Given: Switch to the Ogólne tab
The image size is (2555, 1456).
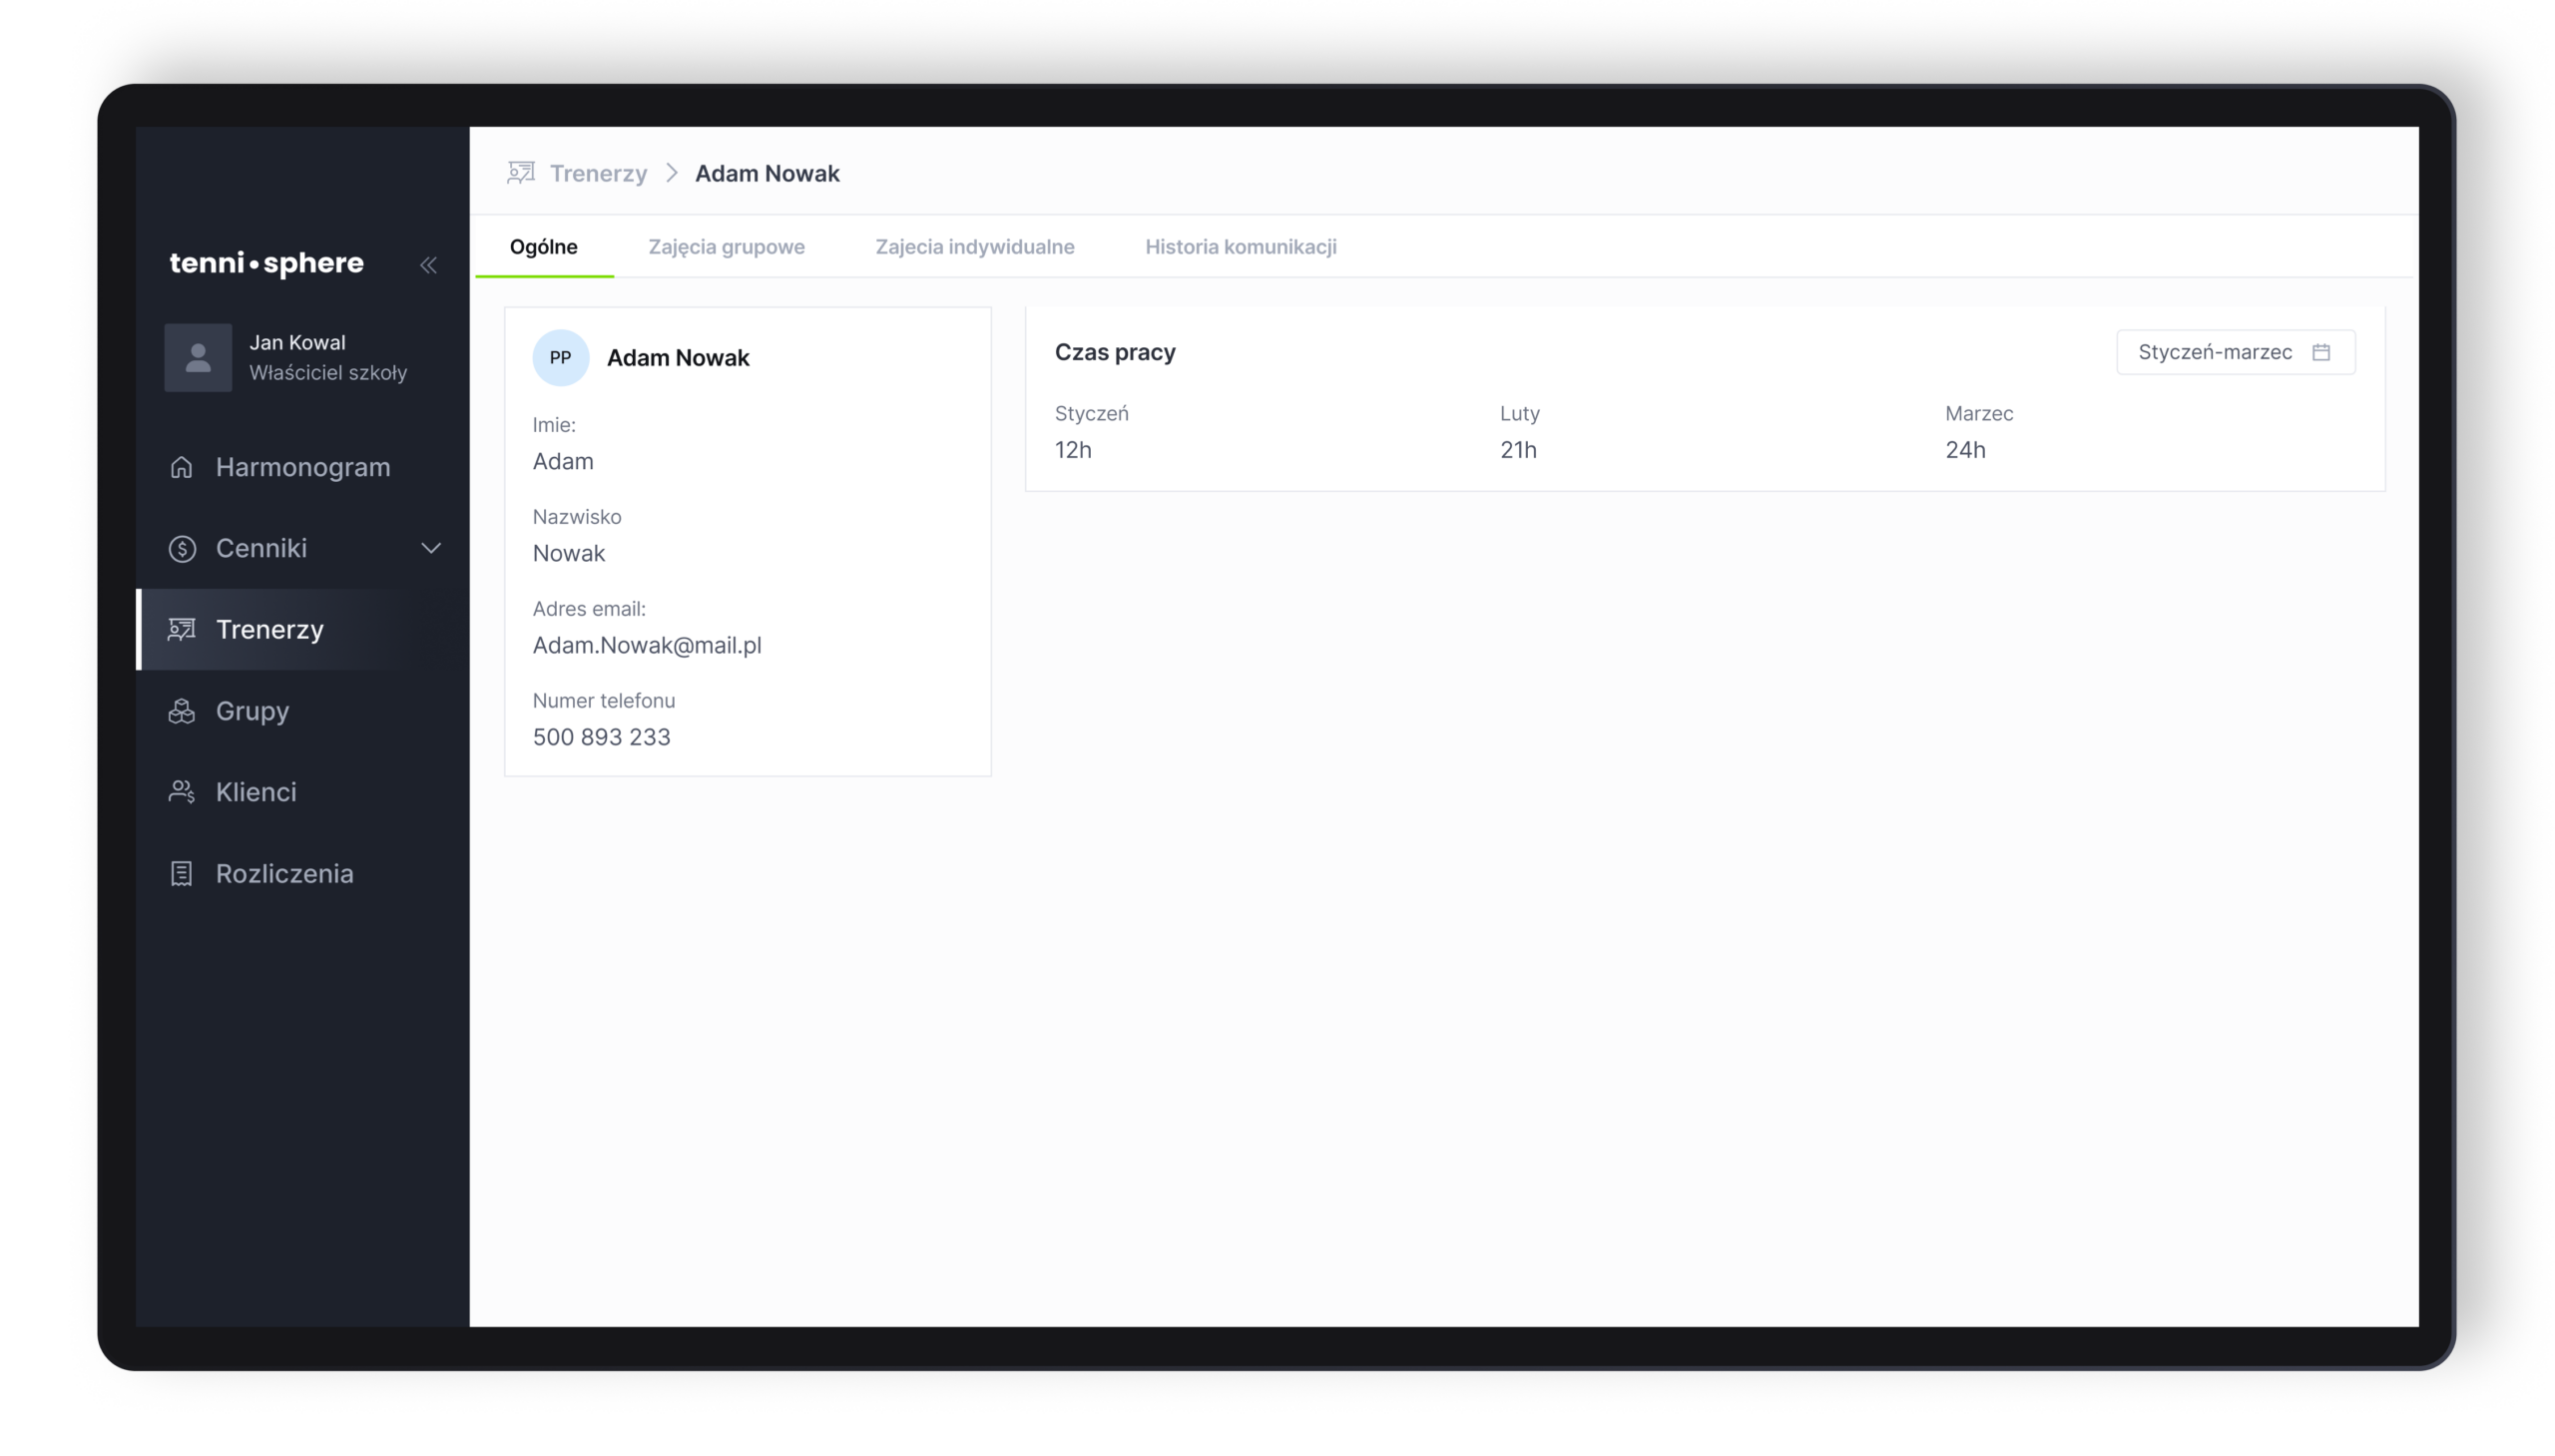Looking at the screenshot, I should 544,246.
